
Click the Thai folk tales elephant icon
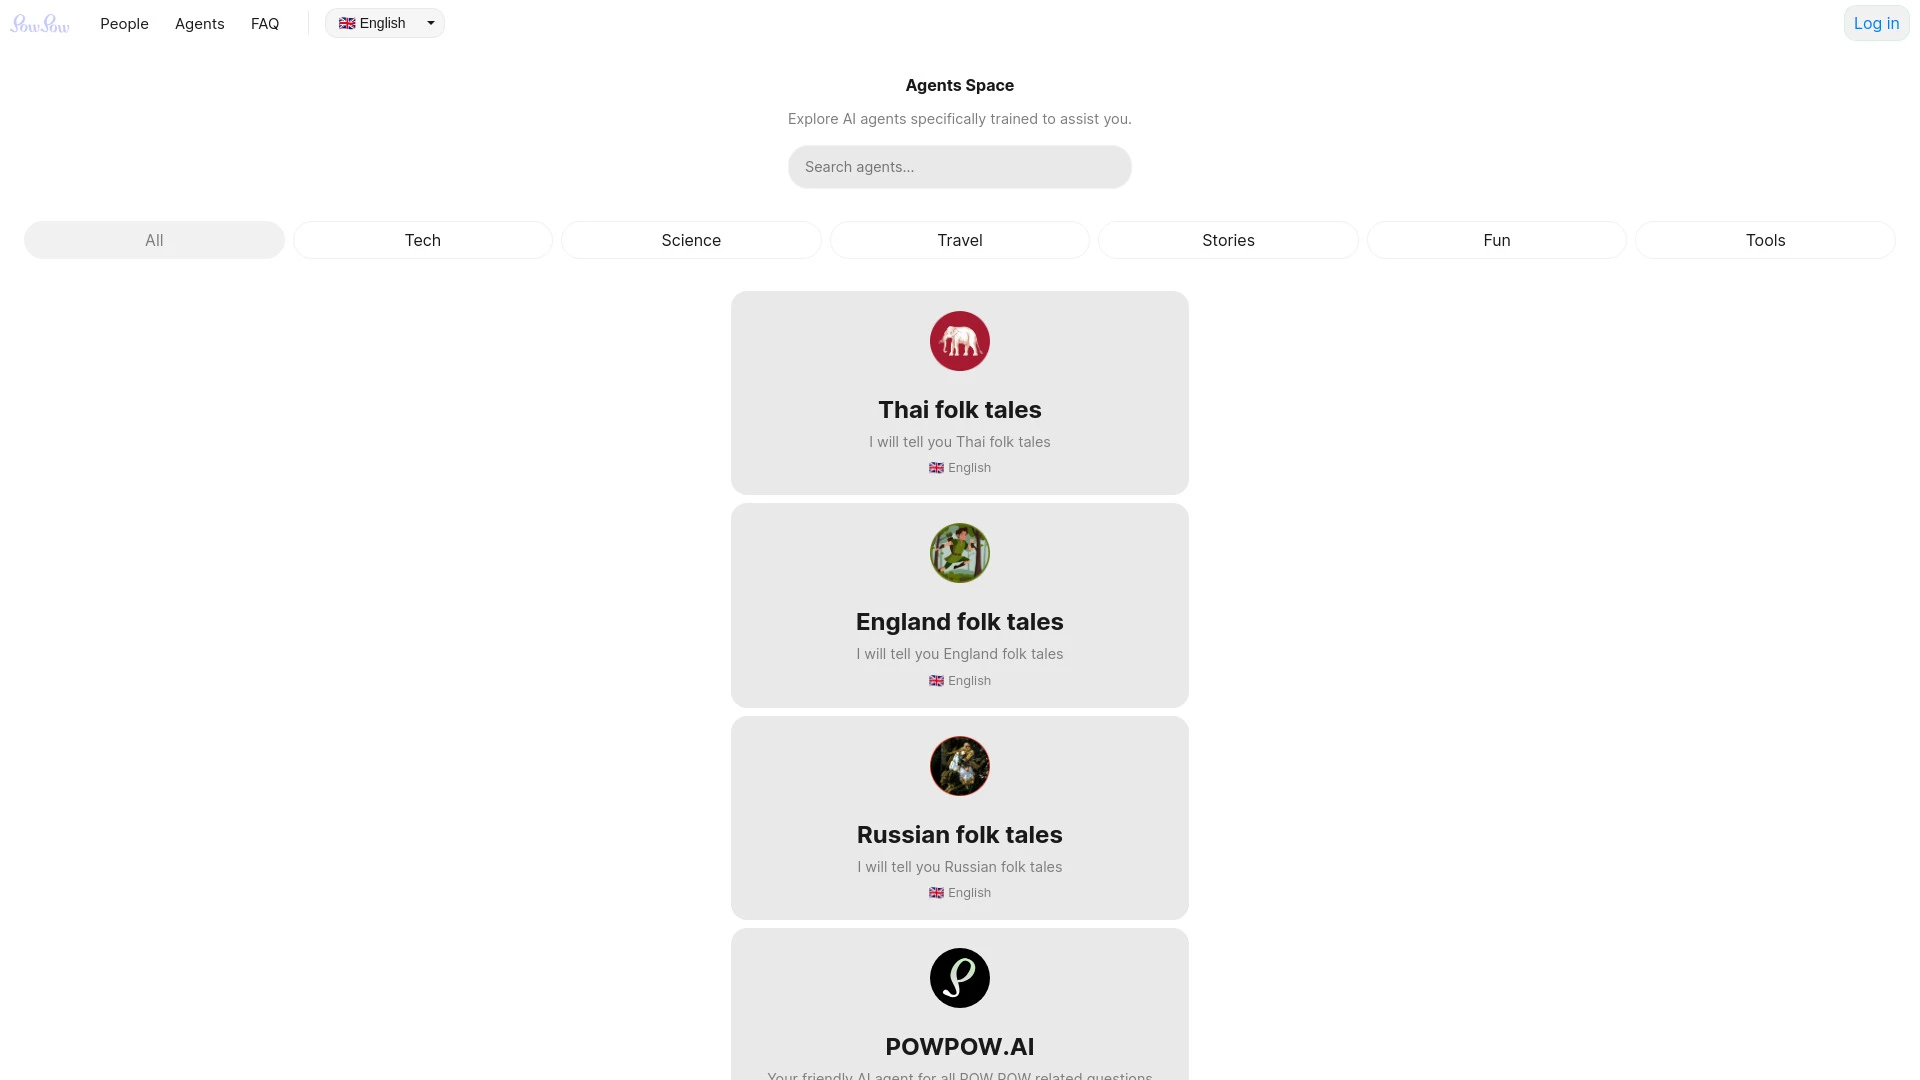tap(960, 340)
